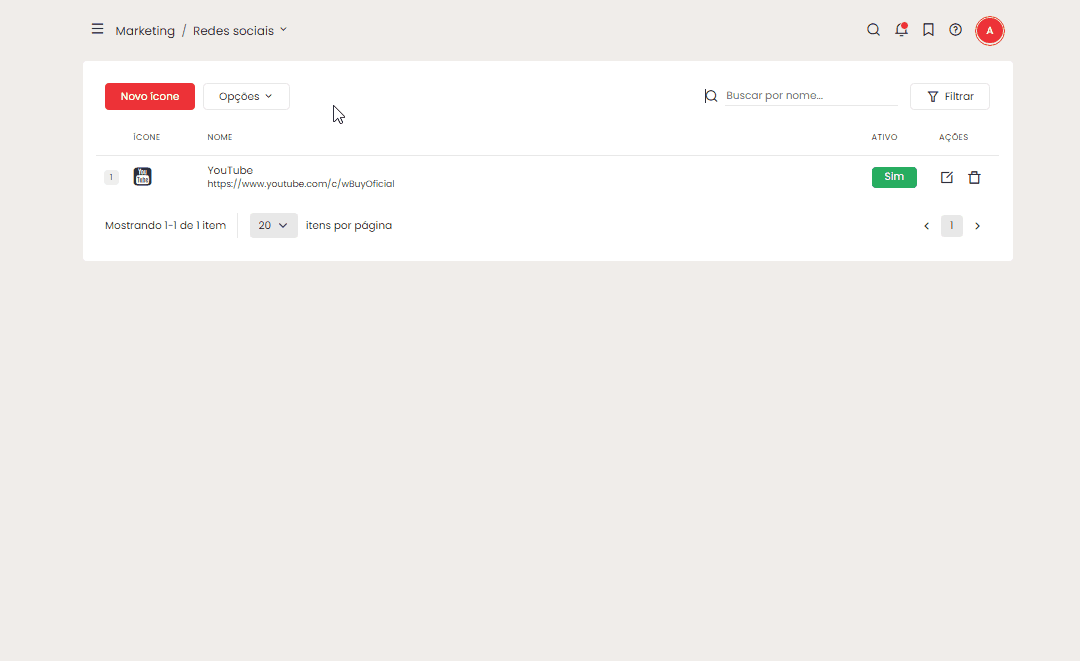Edit the YouTube entry
The height and width of the screenshot is (661, 1080).
947,177
